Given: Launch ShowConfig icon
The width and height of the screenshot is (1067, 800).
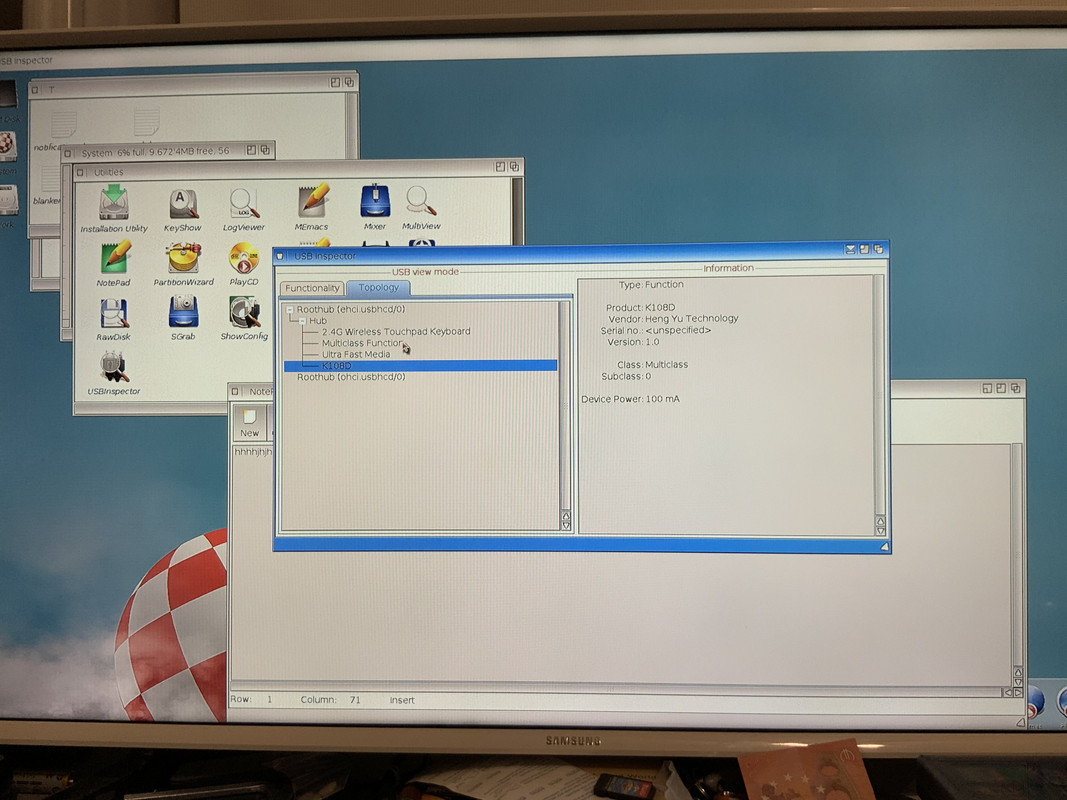Looking at the screenshot, I should pos(244,317).
